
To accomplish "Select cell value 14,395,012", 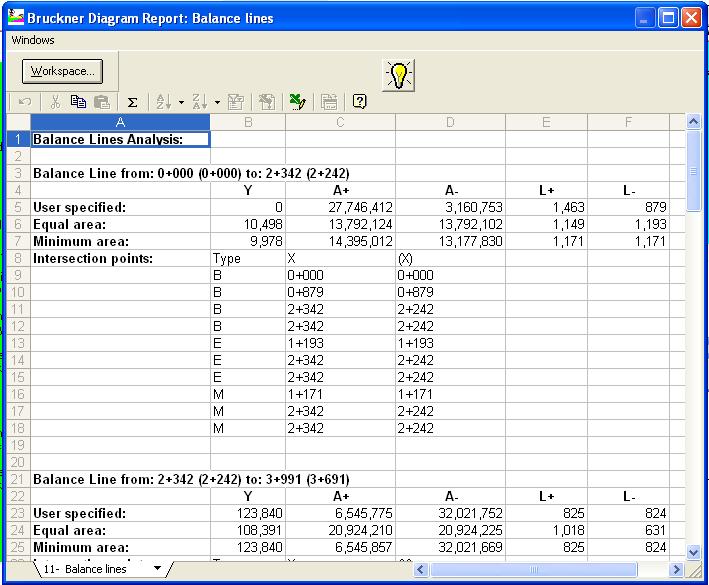I will (340, 241).
